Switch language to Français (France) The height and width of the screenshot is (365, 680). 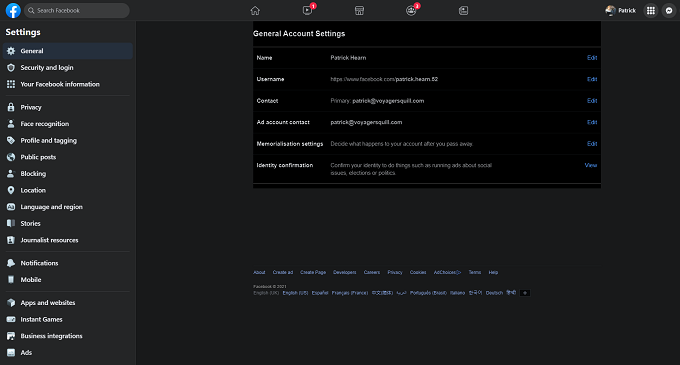[x=350, y=293]
